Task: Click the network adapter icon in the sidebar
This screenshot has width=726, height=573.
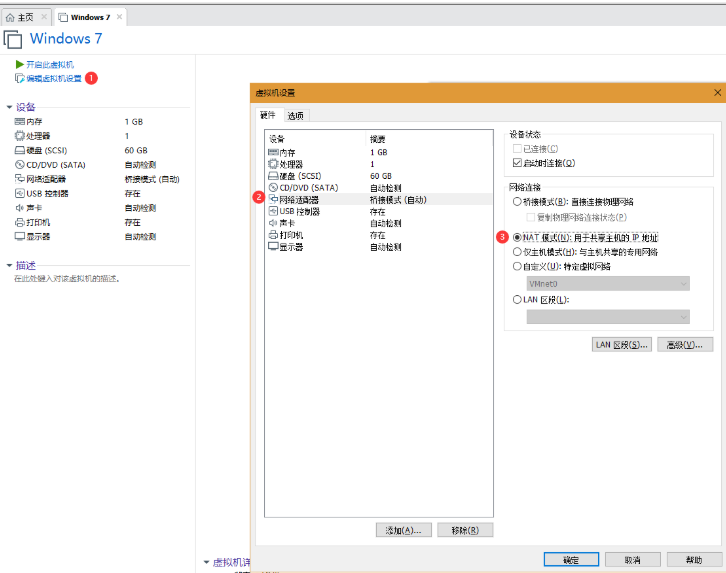Action: pyautogui.click(x=19, y=179)
